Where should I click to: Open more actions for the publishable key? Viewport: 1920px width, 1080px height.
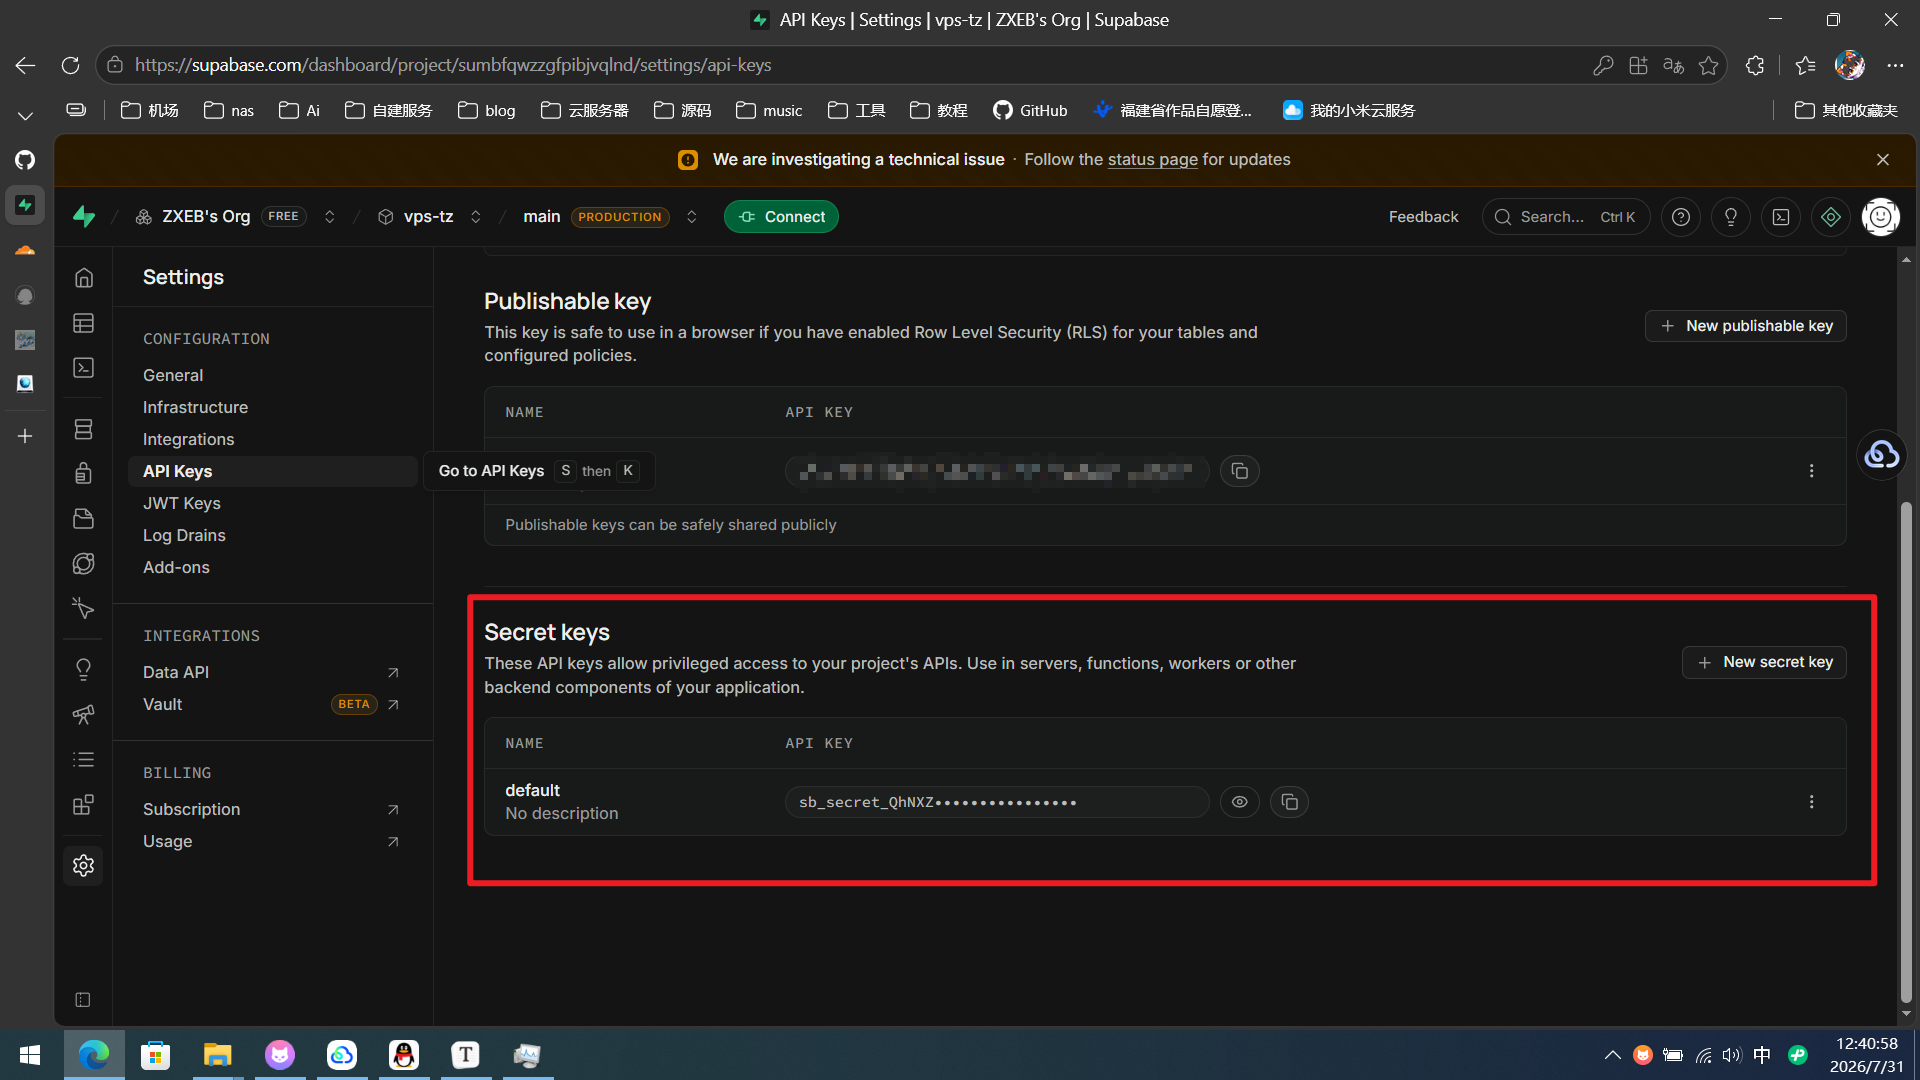tap(1811, 471)
